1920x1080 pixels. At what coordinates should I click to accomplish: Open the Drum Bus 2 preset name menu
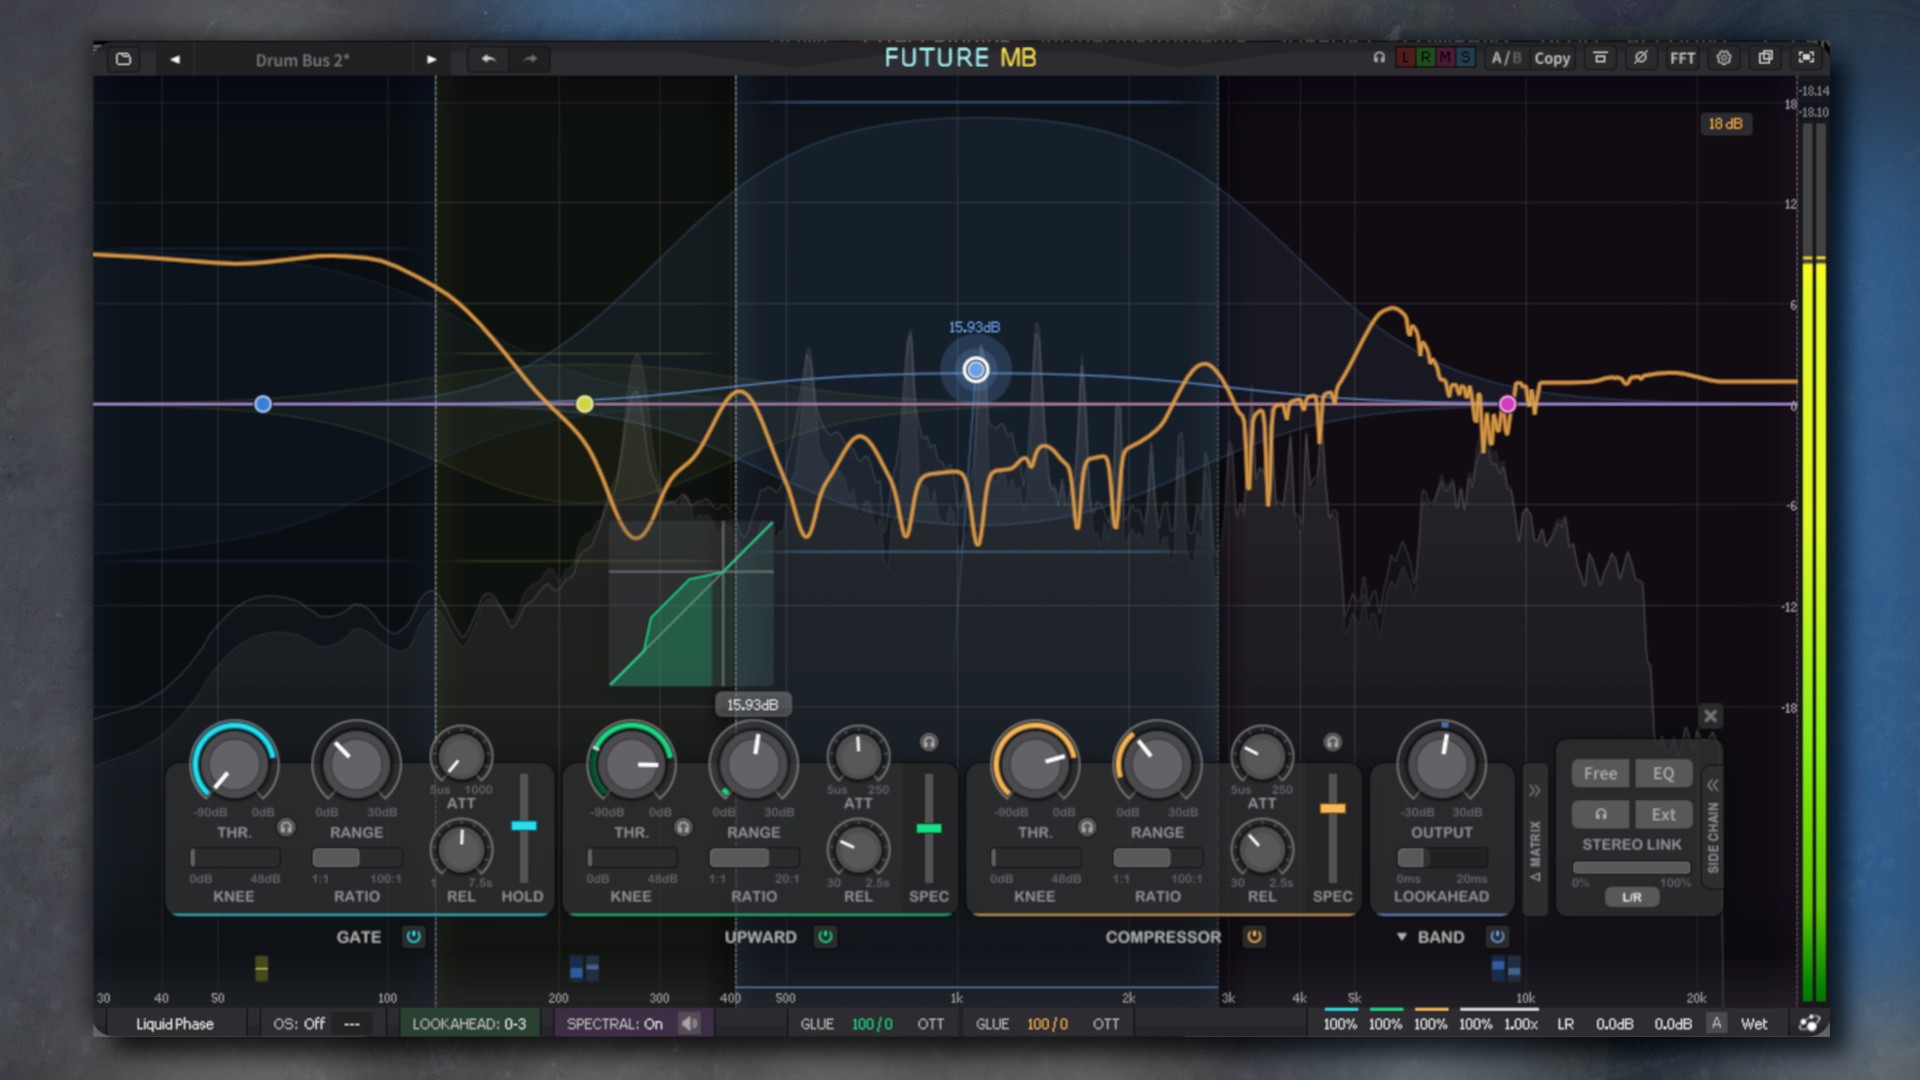[x=302, y=60]
